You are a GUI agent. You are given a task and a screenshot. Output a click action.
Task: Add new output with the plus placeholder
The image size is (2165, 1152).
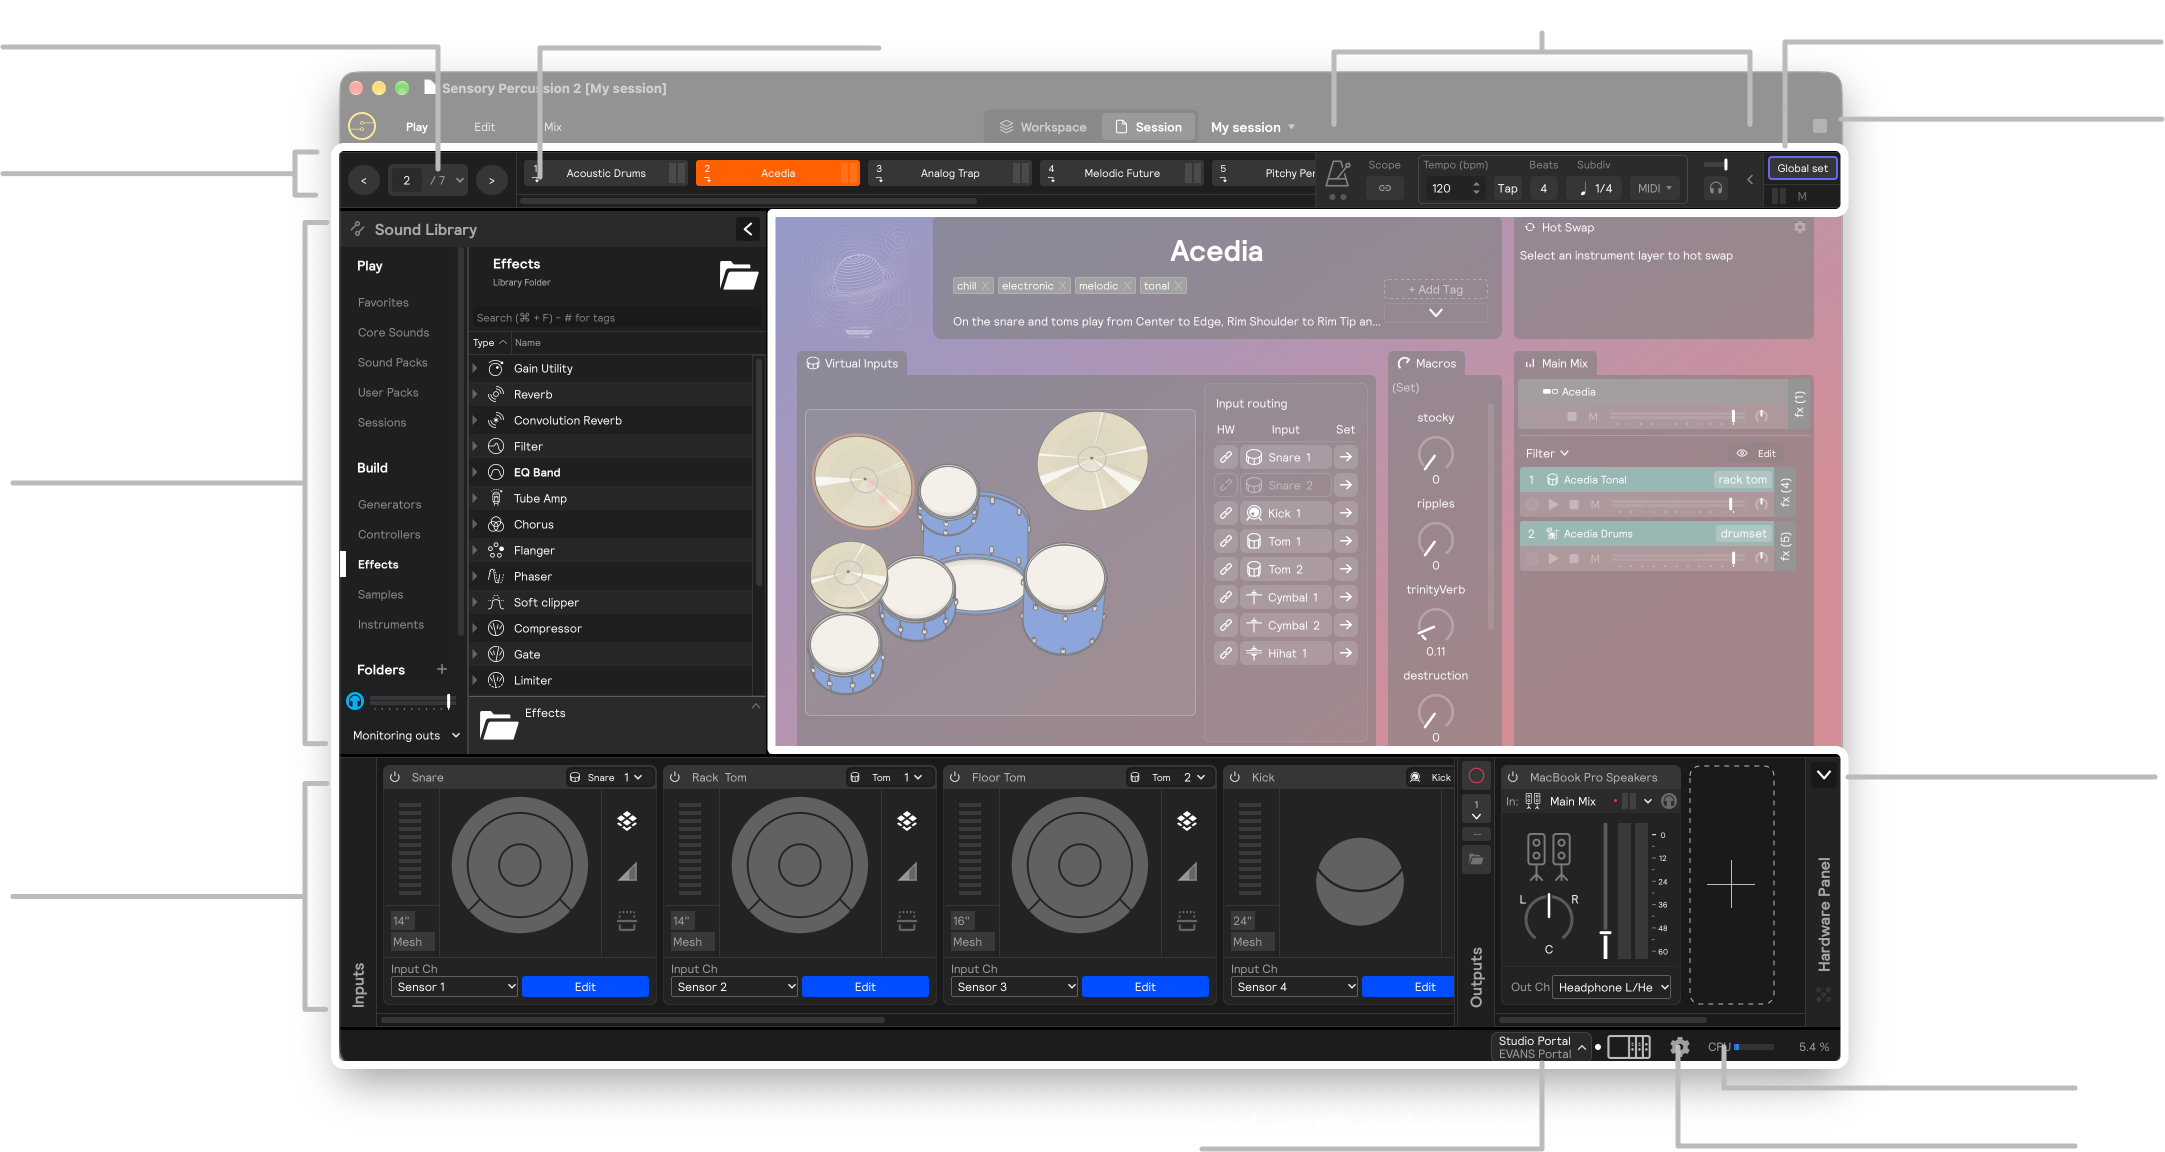[1731, 885]
